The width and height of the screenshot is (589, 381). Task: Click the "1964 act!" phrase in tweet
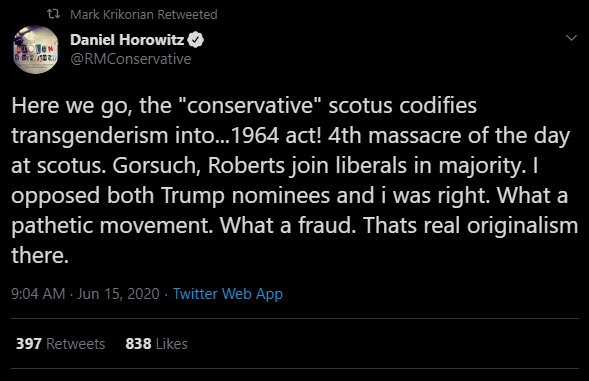pos(276,135)
